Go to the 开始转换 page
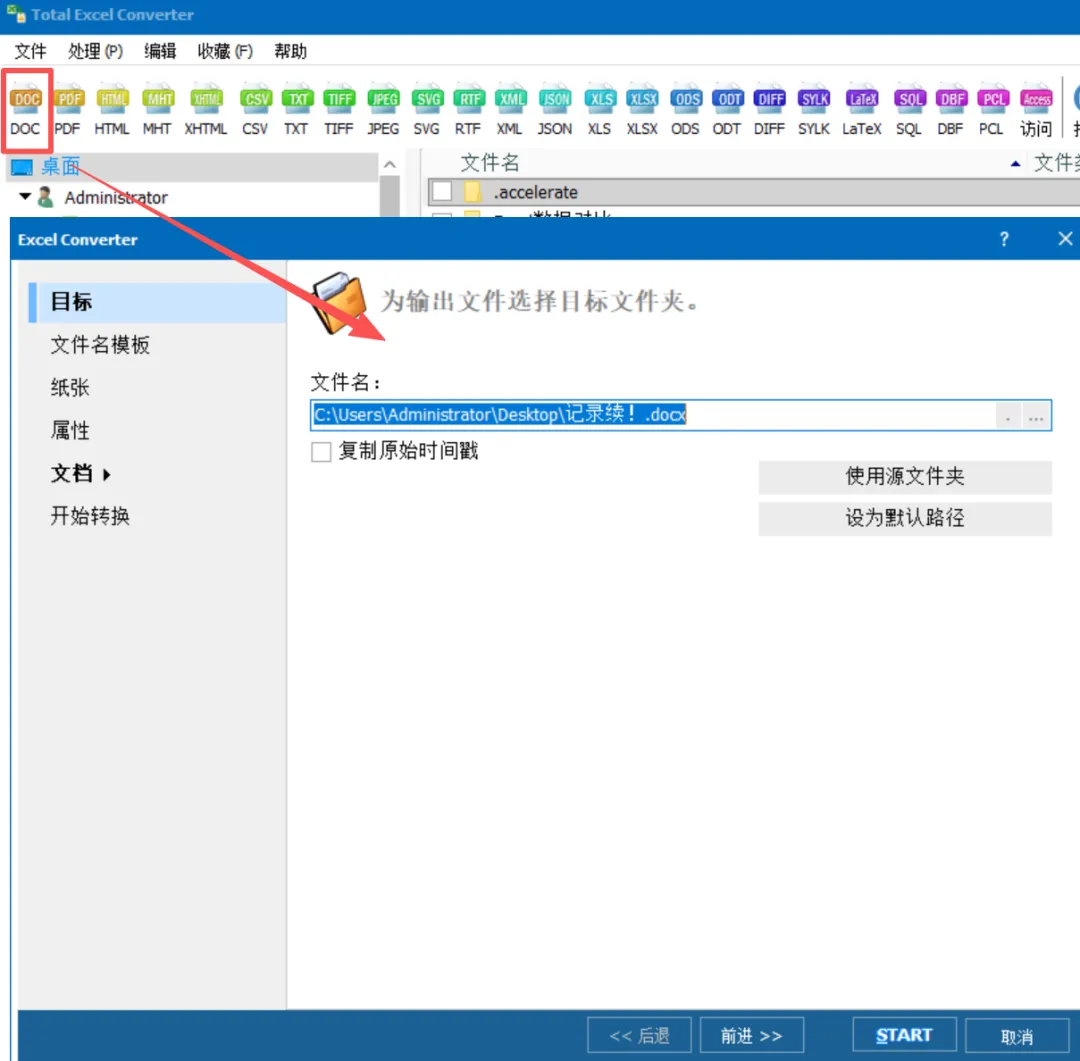Screen dimensions: 1080x1061 pos(90,516)
